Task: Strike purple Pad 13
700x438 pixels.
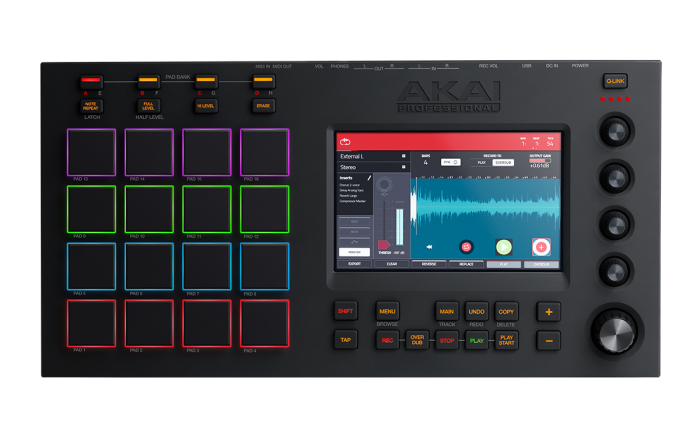Action: pyautogui.click(x=92, y=152)
